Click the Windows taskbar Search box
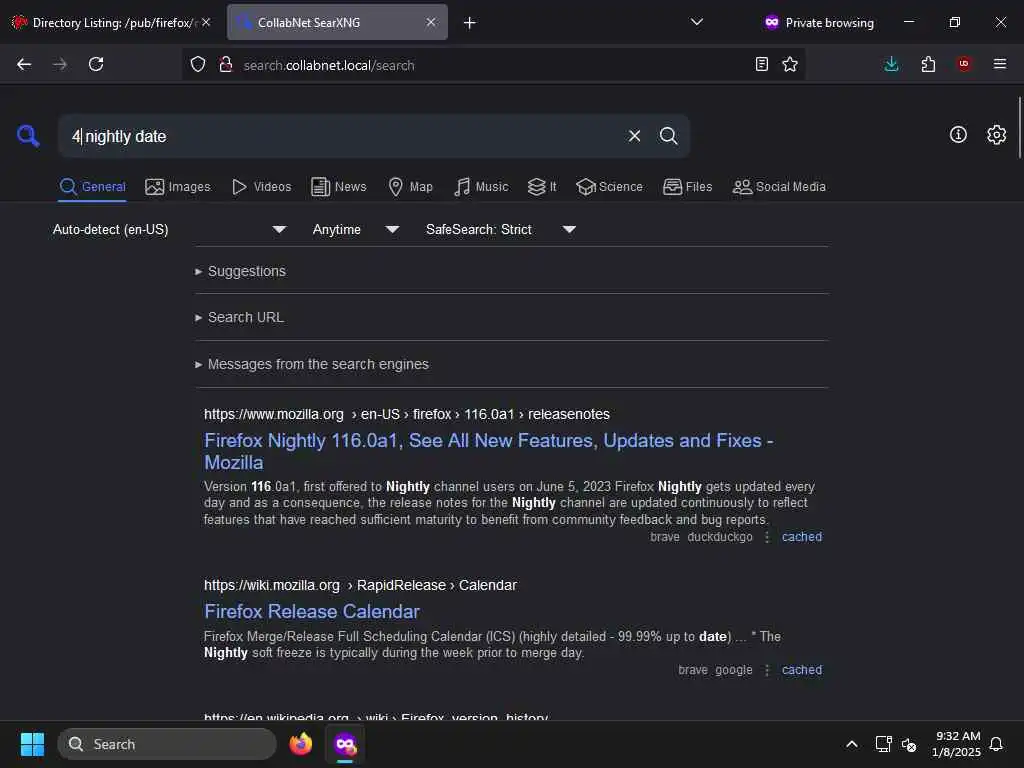 tap(167, 744)
